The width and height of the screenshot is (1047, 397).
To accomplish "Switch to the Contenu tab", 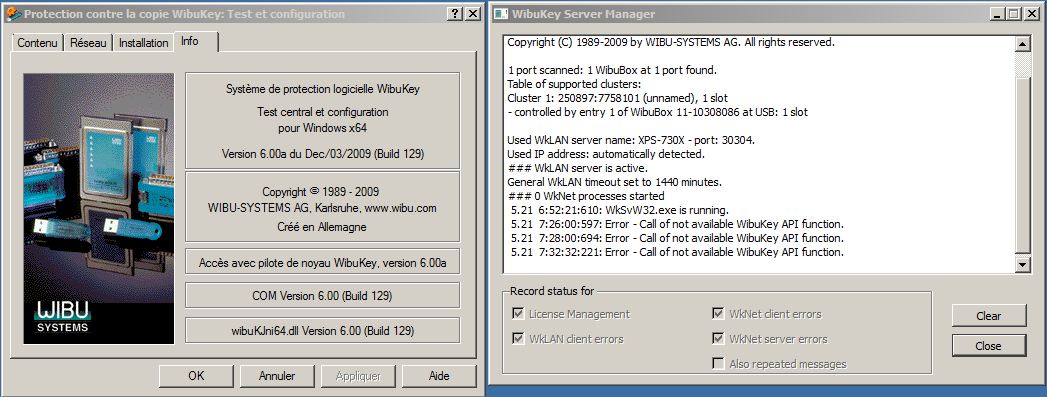I will (x=37, y=43).
